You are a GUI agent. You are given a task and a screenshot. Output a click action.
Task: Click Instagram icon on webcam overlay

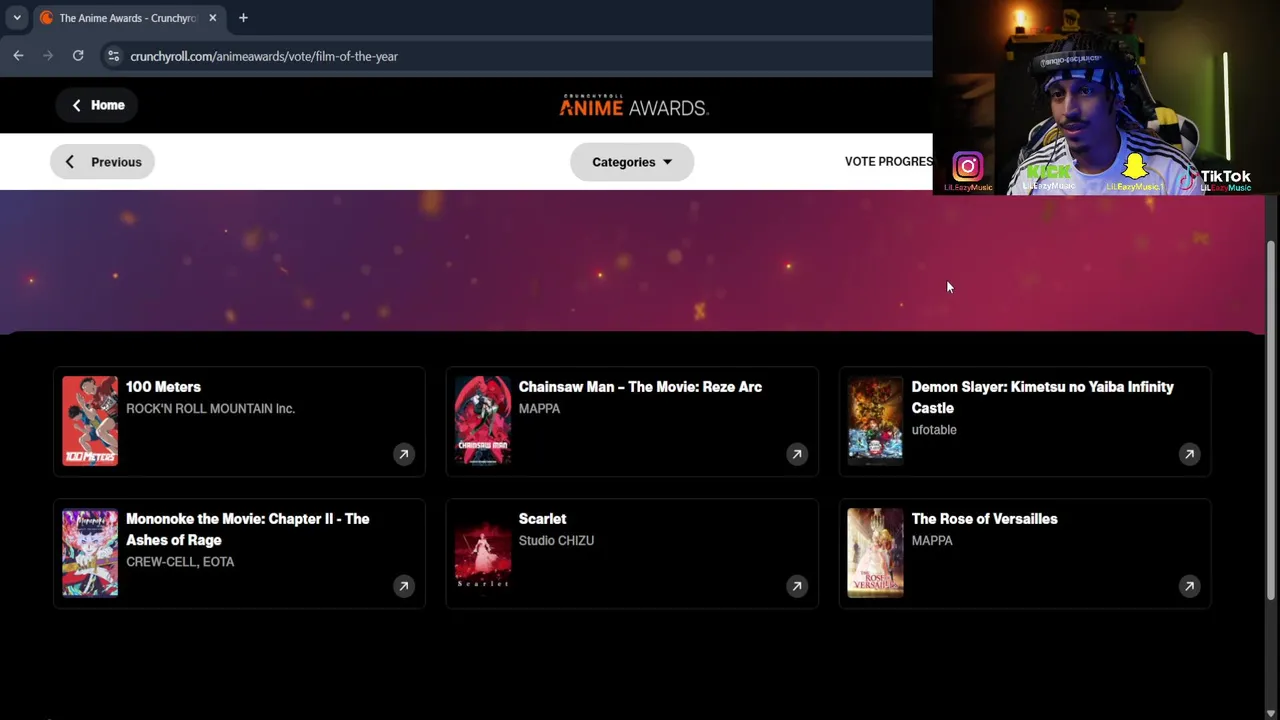pyautogui.click(x=967, y=167)
